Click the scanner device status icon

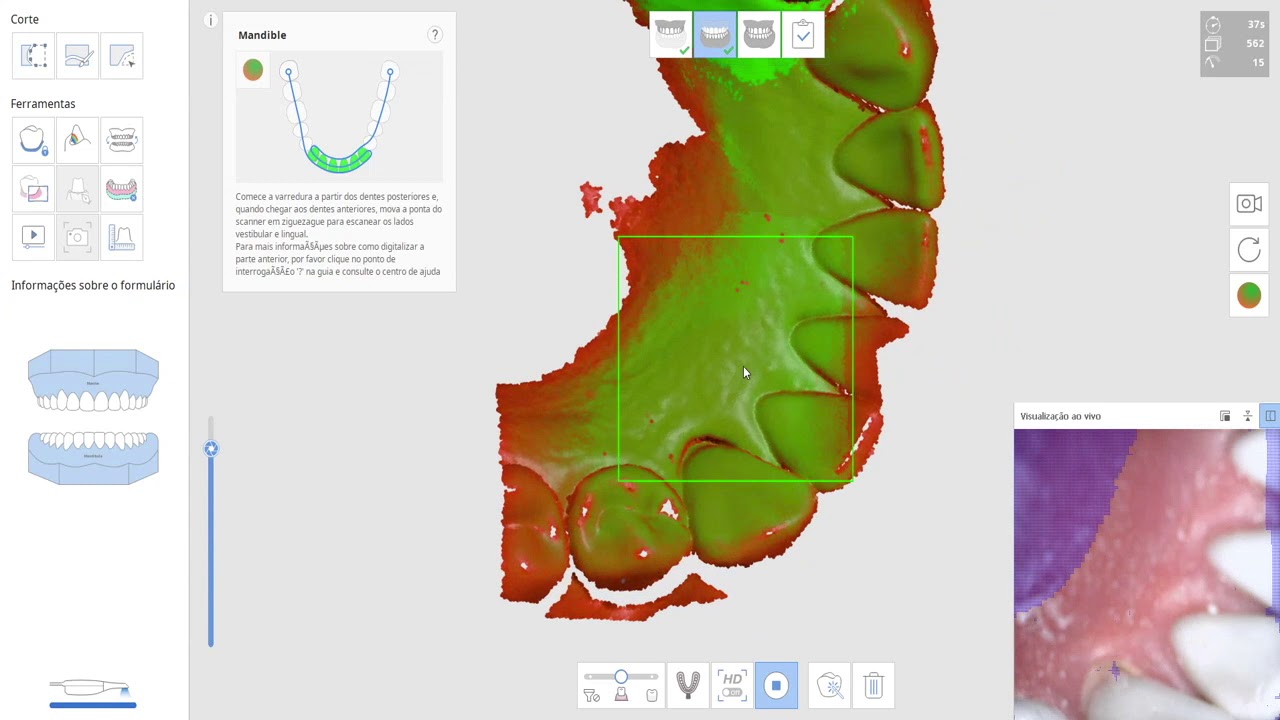tap(92, 691)
